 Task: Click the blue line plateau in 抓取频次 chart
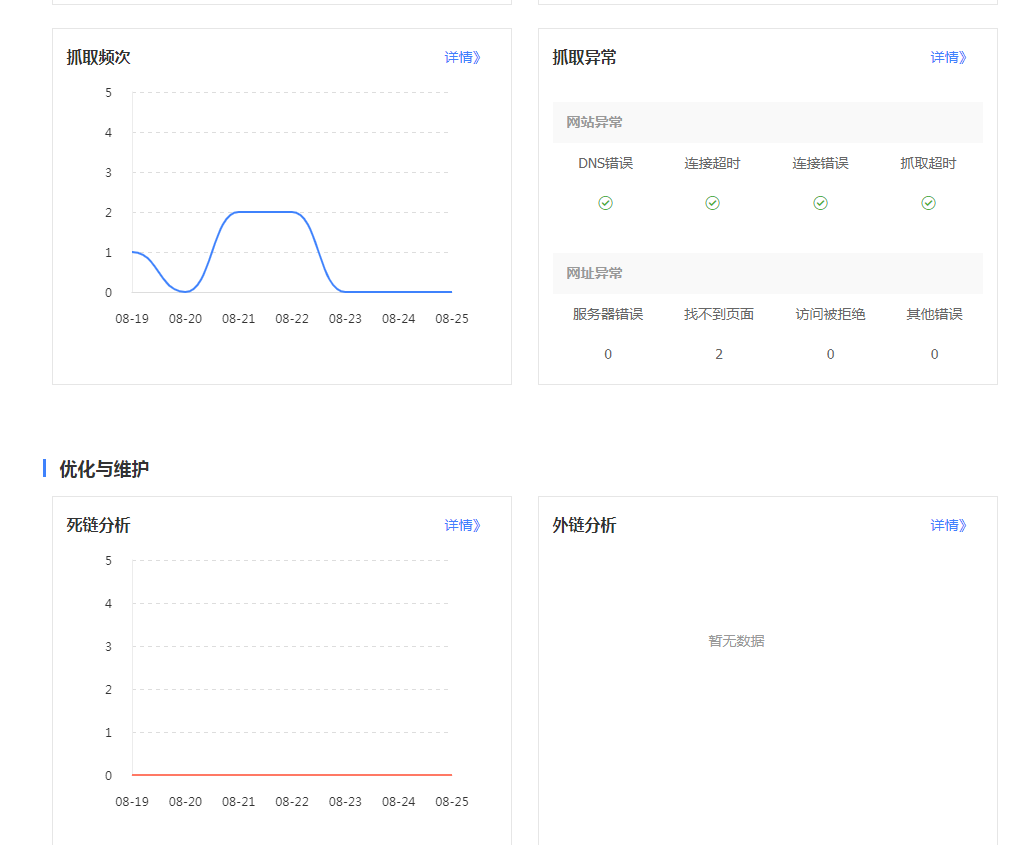(265, 212)
